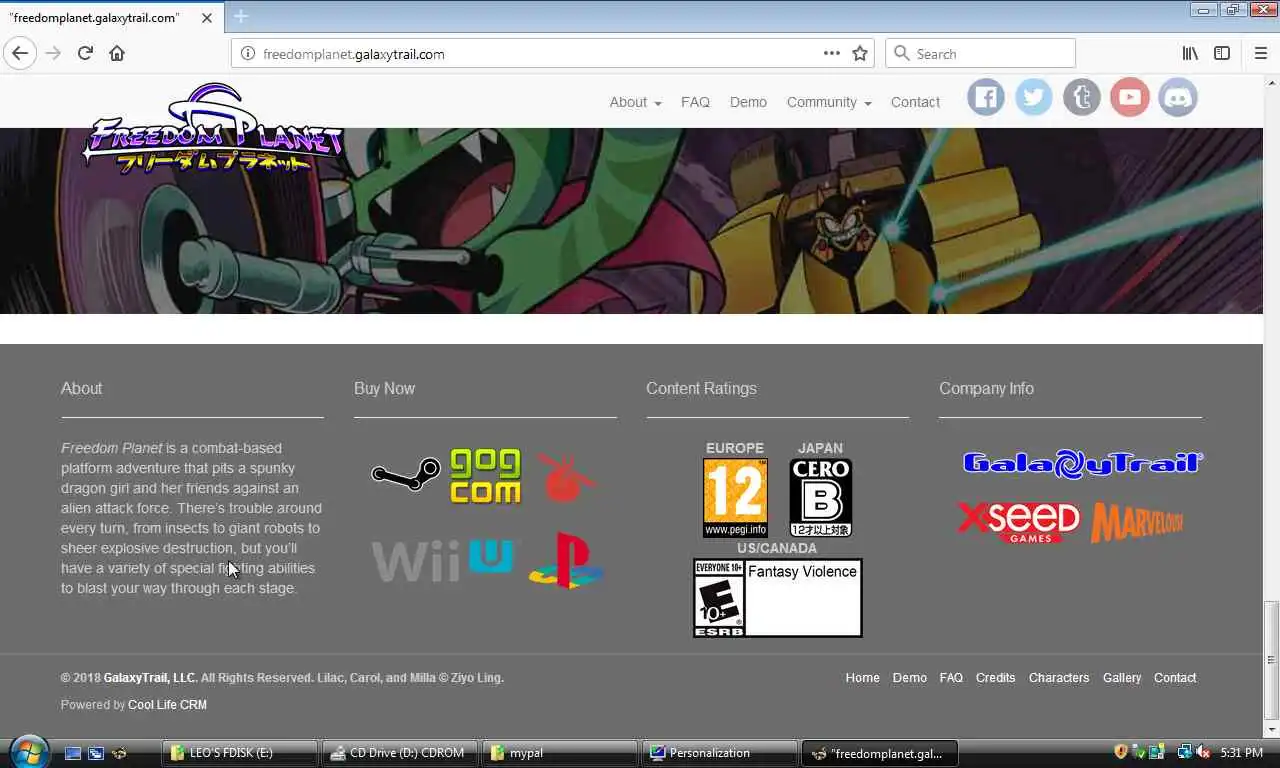Screen dimensions: 1280x768
Task: Buy the game on Steam
Action: [405, 473]
